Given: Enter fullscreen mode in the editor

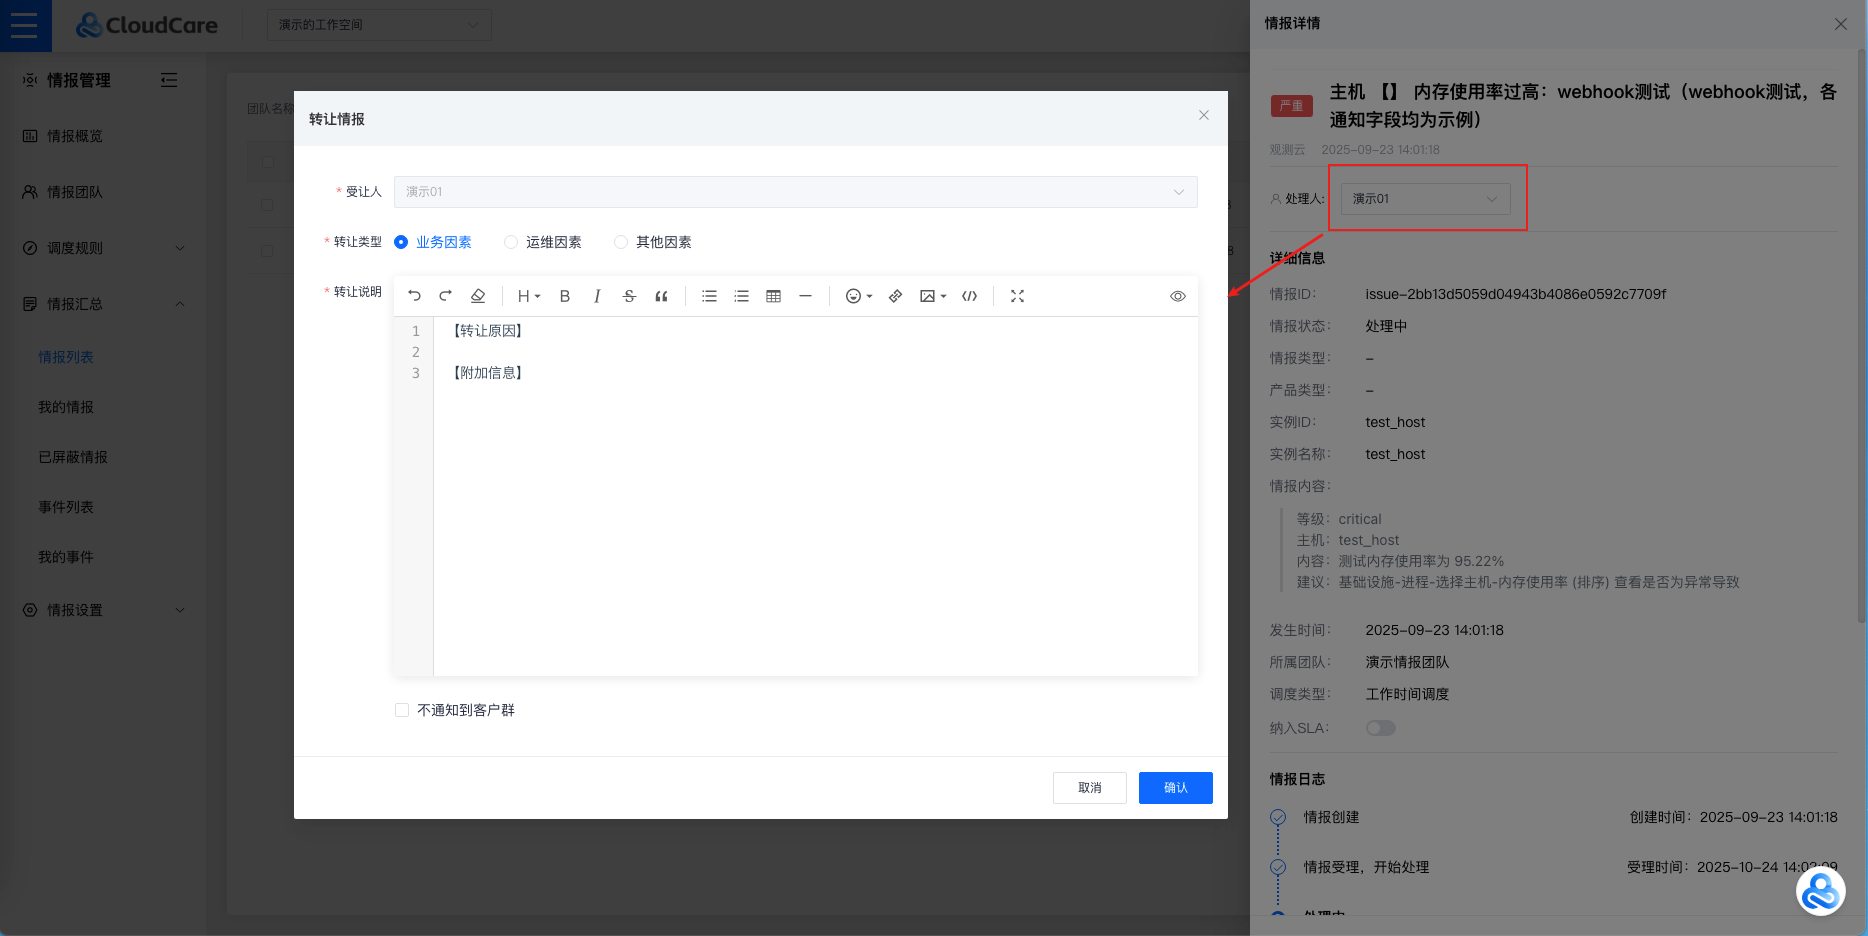Looking at the screenshot, I should tap(1017, 296).
